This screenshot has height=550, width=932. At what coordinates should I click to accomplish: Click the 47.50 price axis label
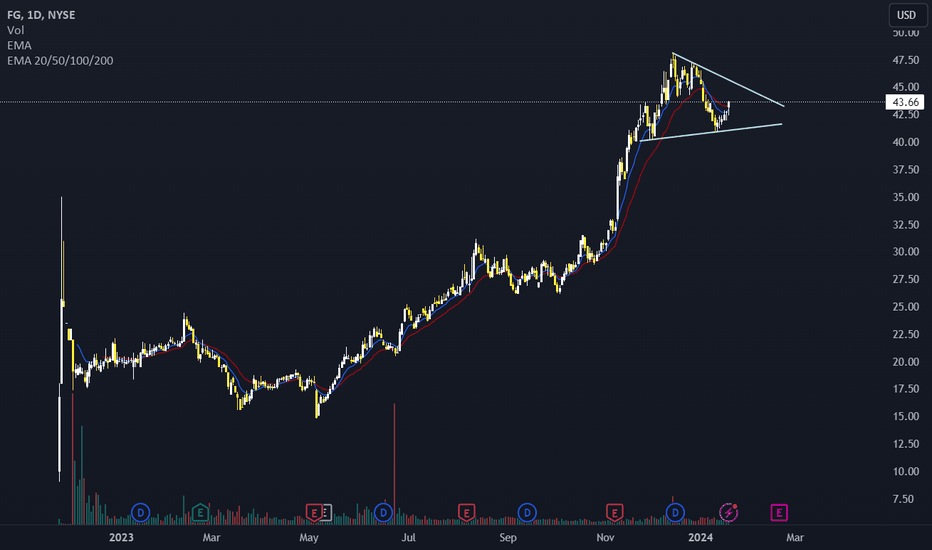906,60
